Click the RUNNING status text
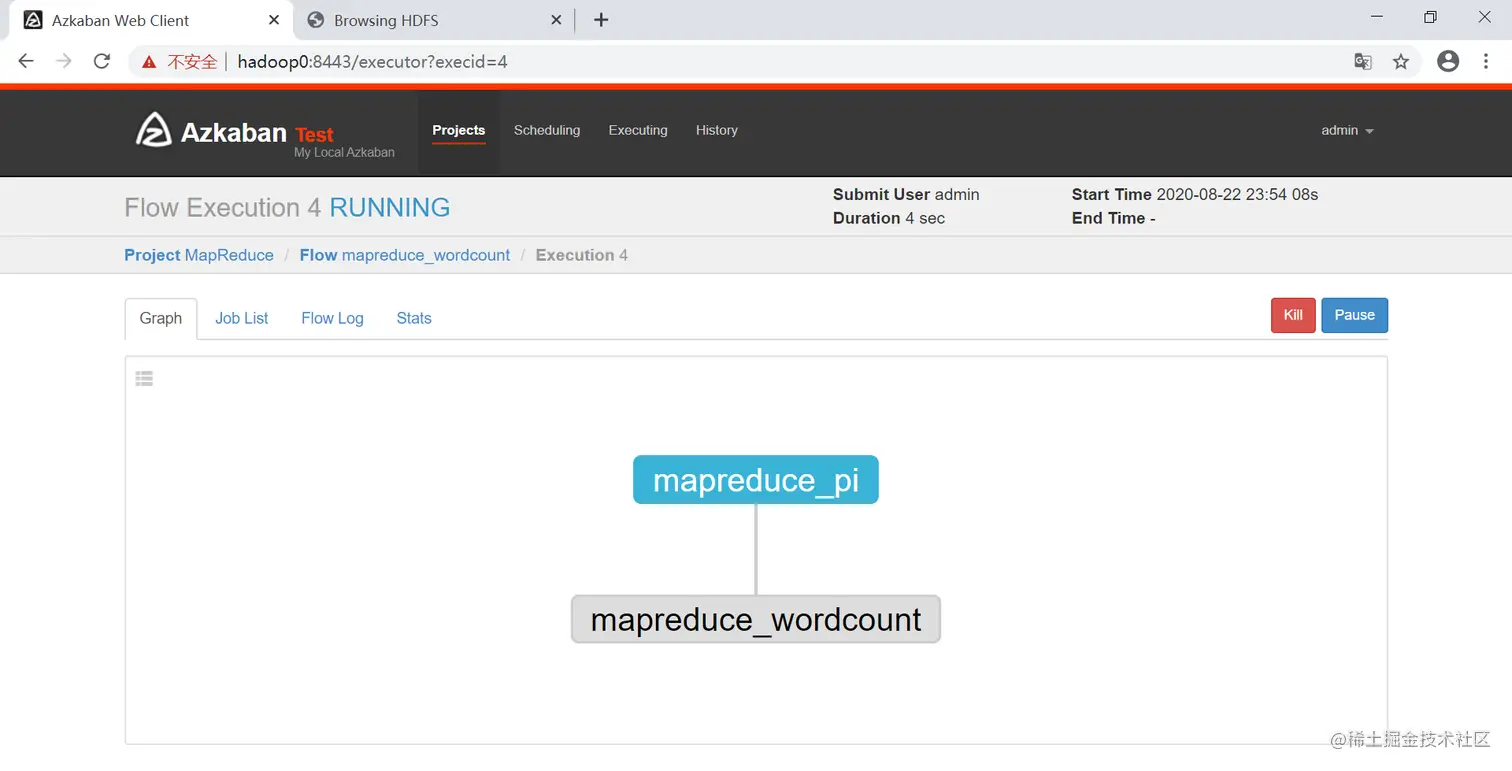This screenshot has width=1512, height=771. (390, 208)
